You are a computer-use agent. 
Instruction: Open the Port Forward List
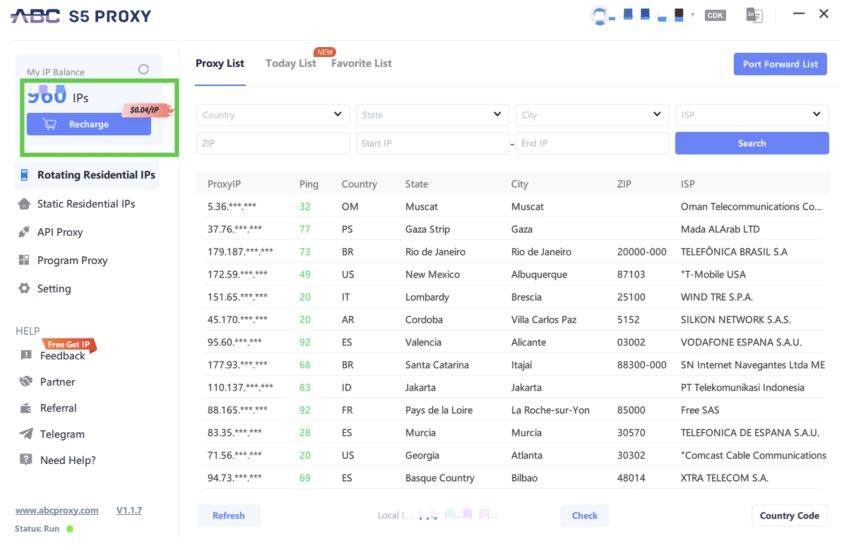[780, 64]
